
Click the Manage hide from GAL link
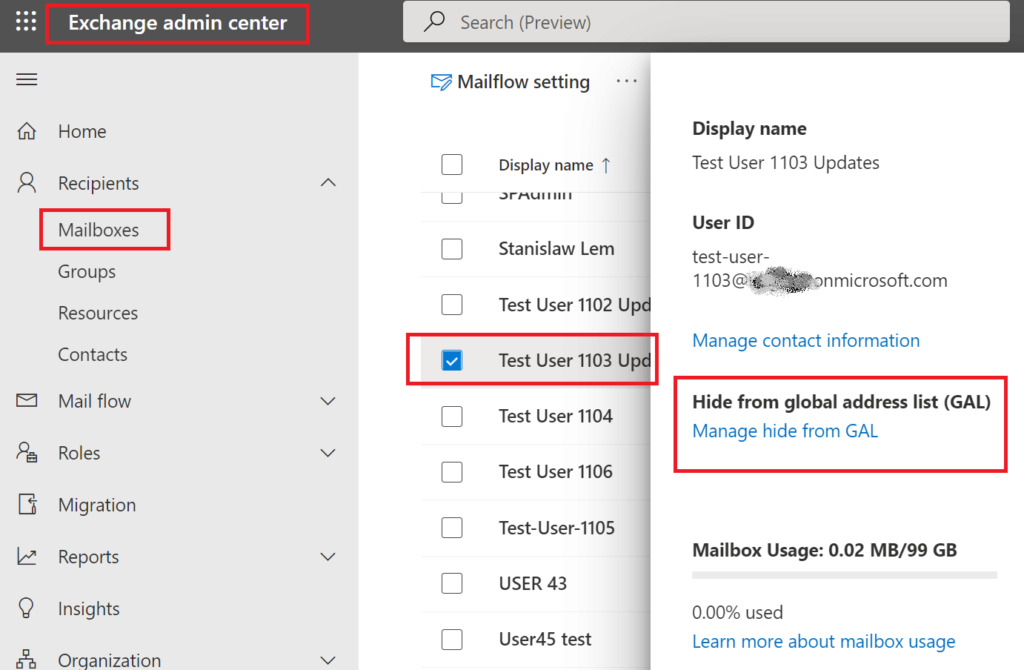click(x=785, y=431)
